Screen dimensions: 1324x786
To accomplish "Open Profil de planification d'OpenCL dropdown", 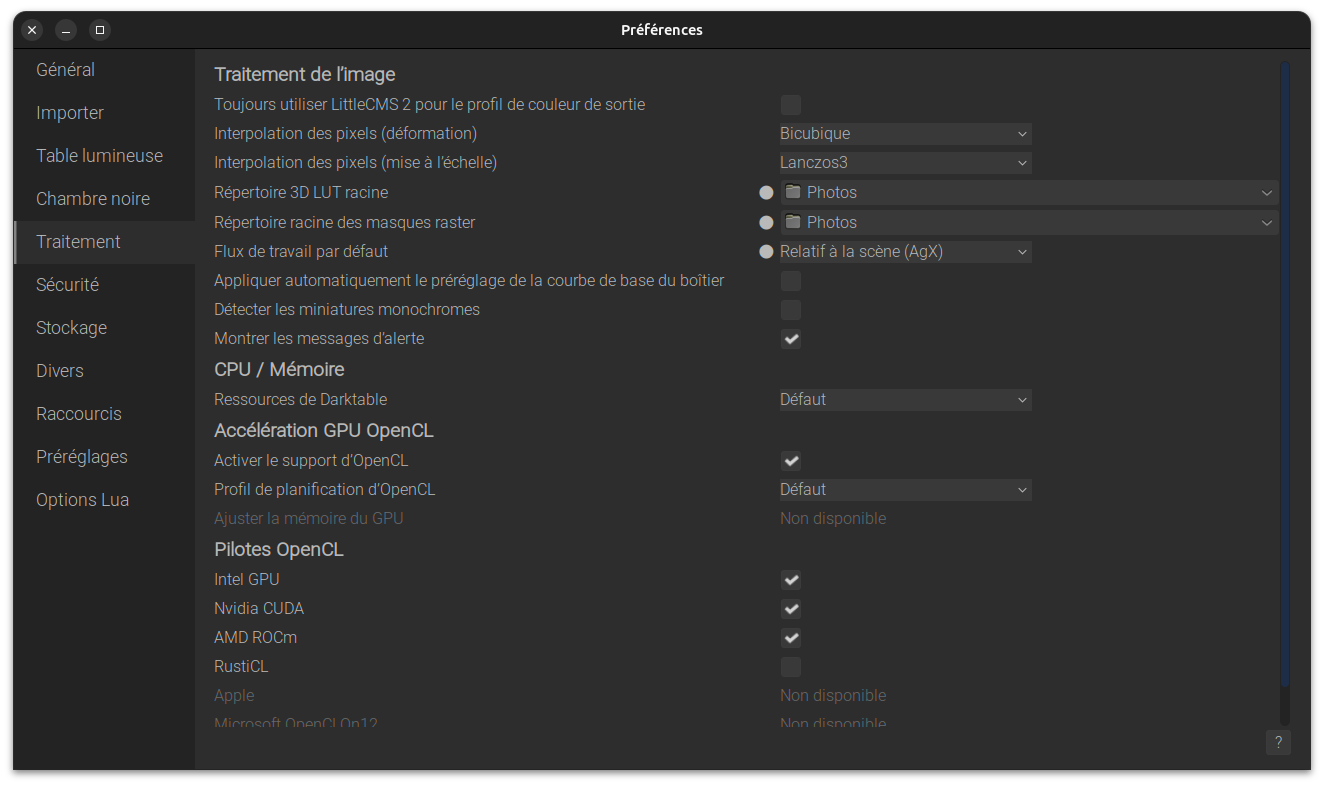I will [x=905, y=490].
